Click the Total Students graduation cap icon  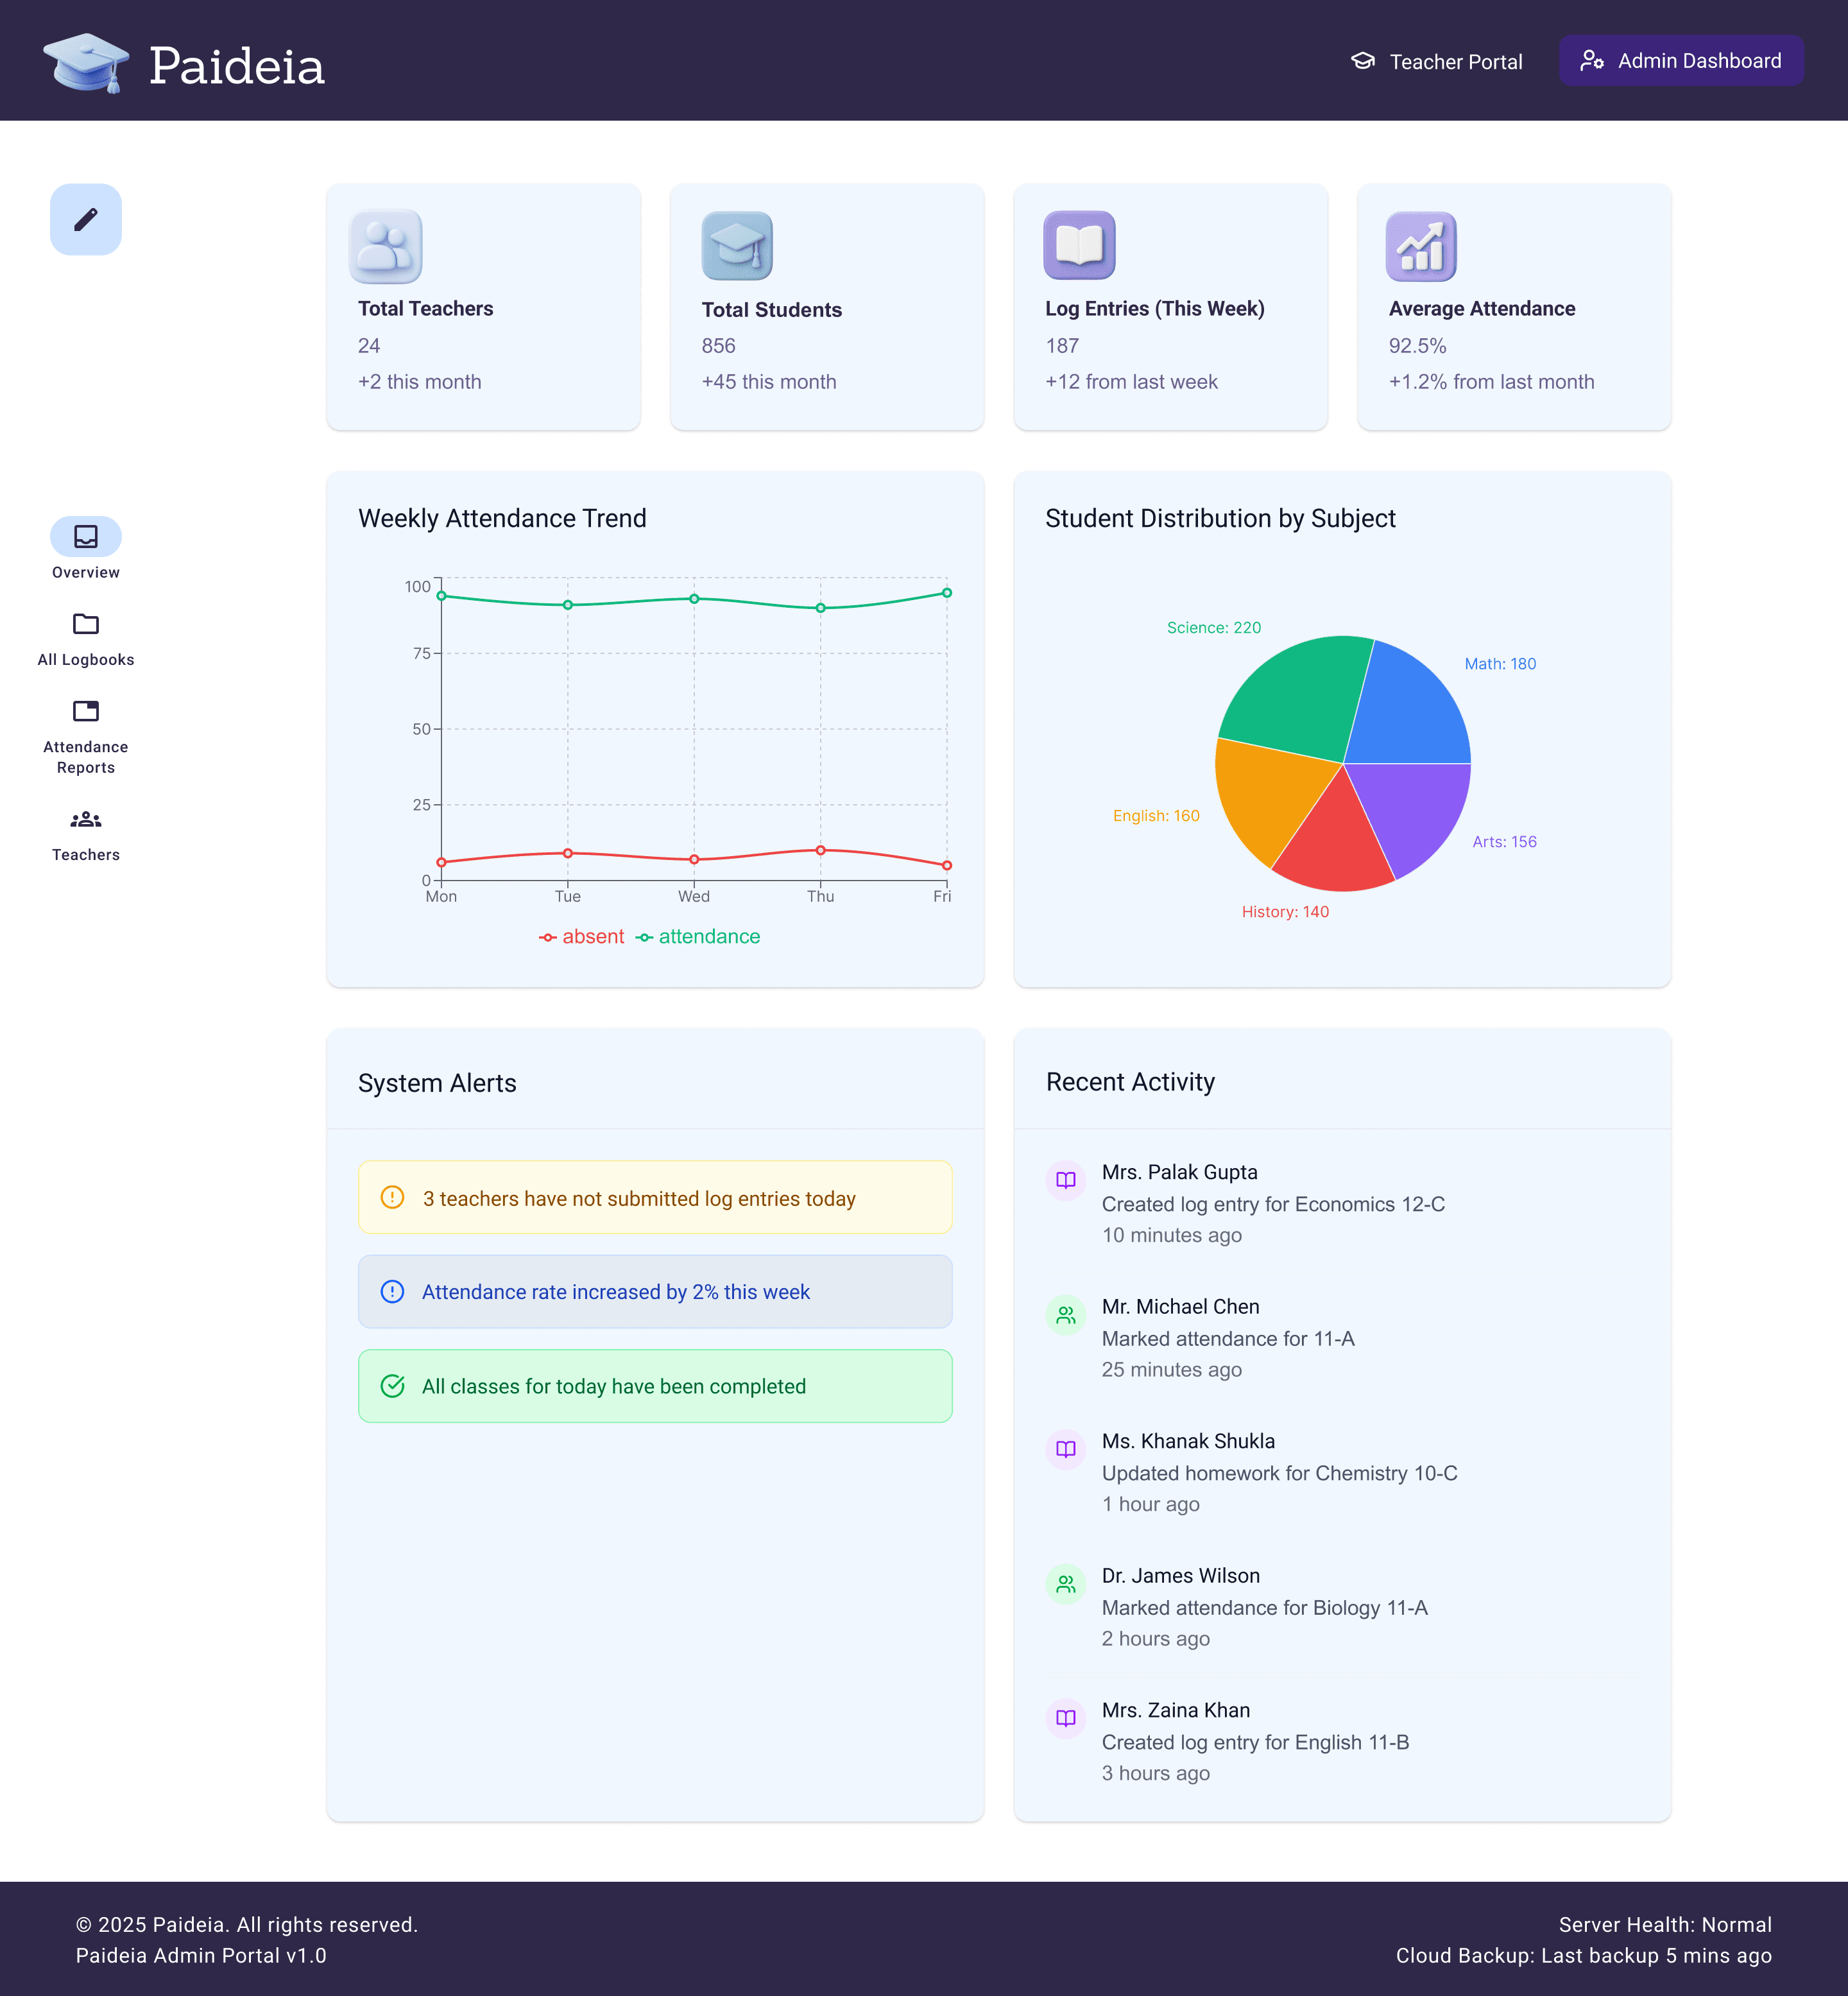[x=737, y=246]
